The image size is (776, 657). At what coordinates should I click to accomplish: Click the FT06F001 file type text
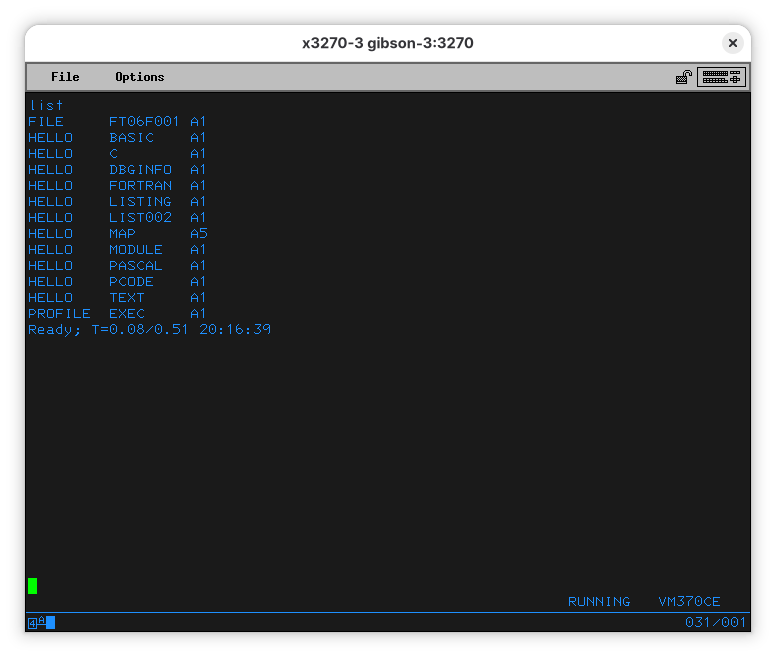144,122
